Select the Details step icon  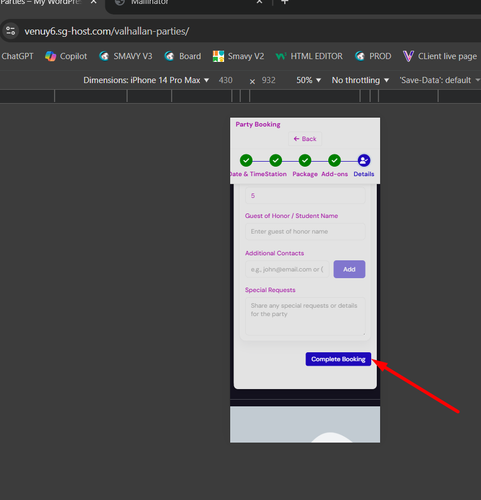coord(364,161)
